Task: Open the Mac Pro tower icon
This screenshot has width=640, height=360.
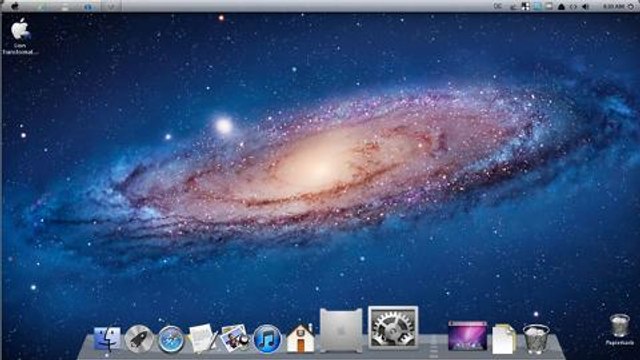Action: [341, 330]
